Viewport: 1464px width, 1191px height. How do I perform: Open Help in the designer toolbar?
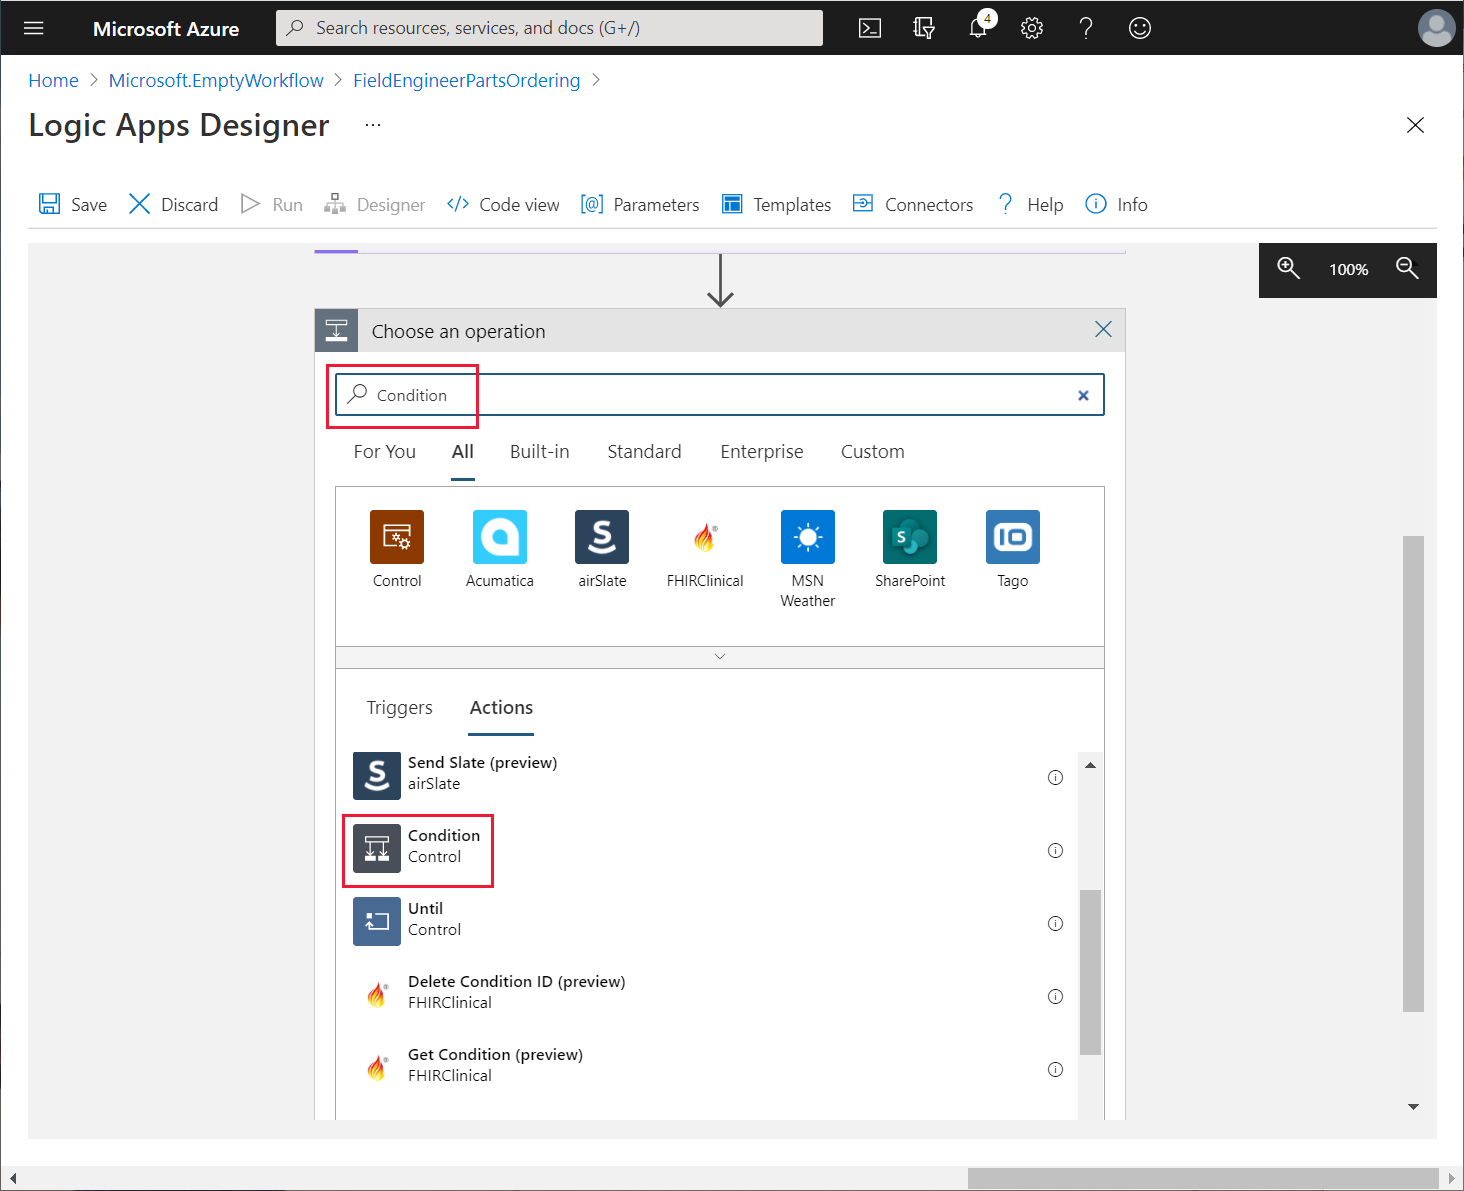[1030, 204]
